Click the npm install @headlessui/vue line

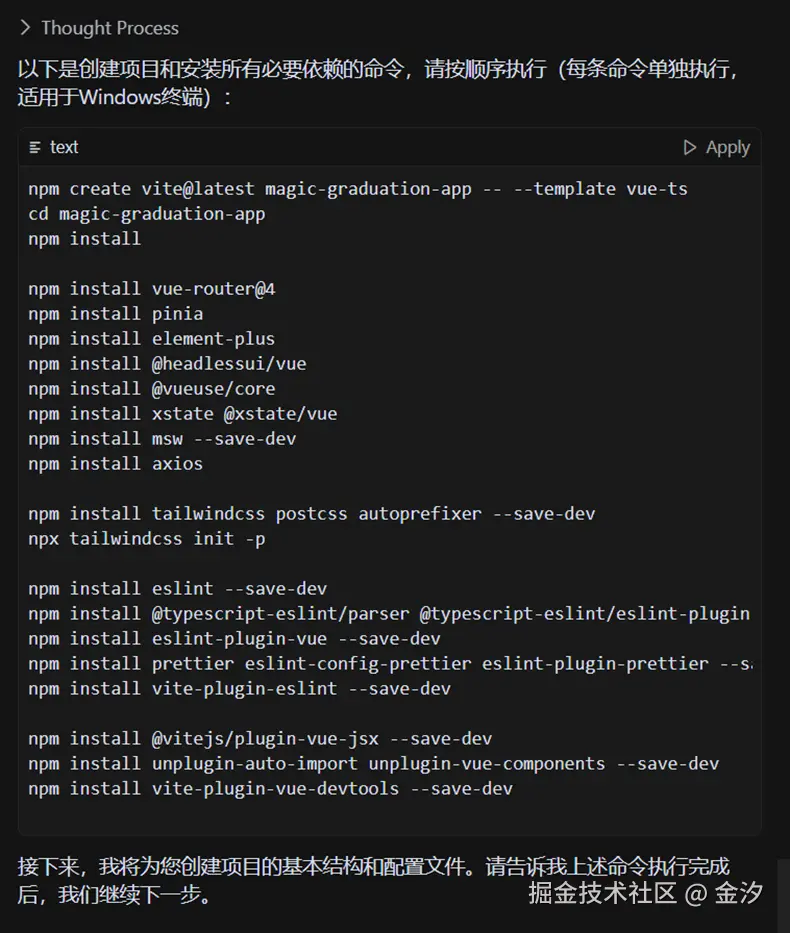coord(167,364)
